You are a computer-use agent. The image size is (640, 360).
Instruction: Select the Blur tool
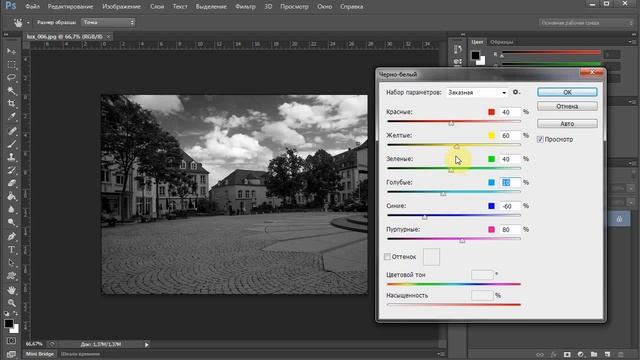tap(11, 209)
